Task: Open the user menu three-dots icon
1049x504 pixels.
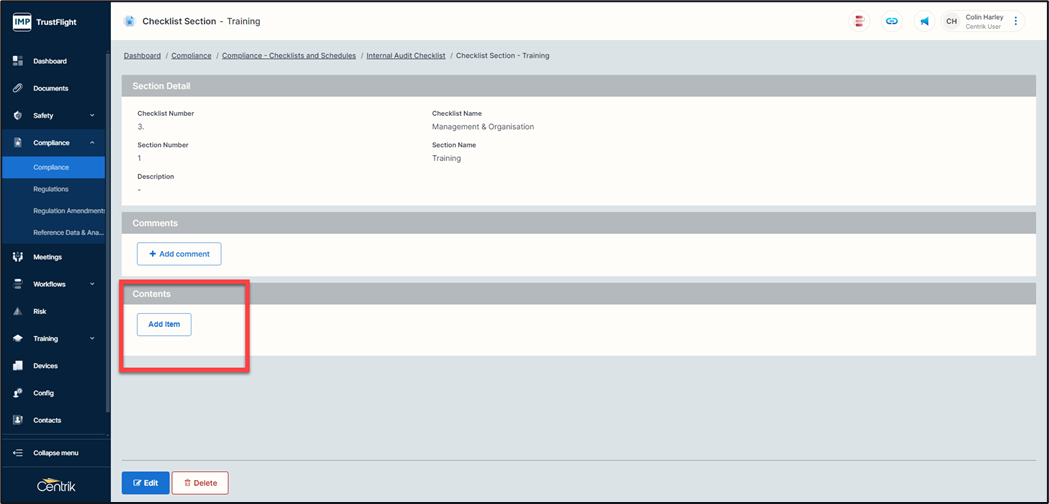Action: (x=1016, y=21)
